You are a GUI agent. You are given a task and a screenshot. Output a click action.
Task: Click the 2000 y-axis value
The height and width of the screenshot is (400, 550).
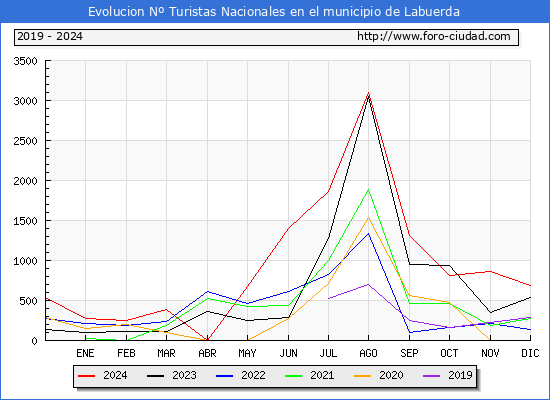pos(25,181)
